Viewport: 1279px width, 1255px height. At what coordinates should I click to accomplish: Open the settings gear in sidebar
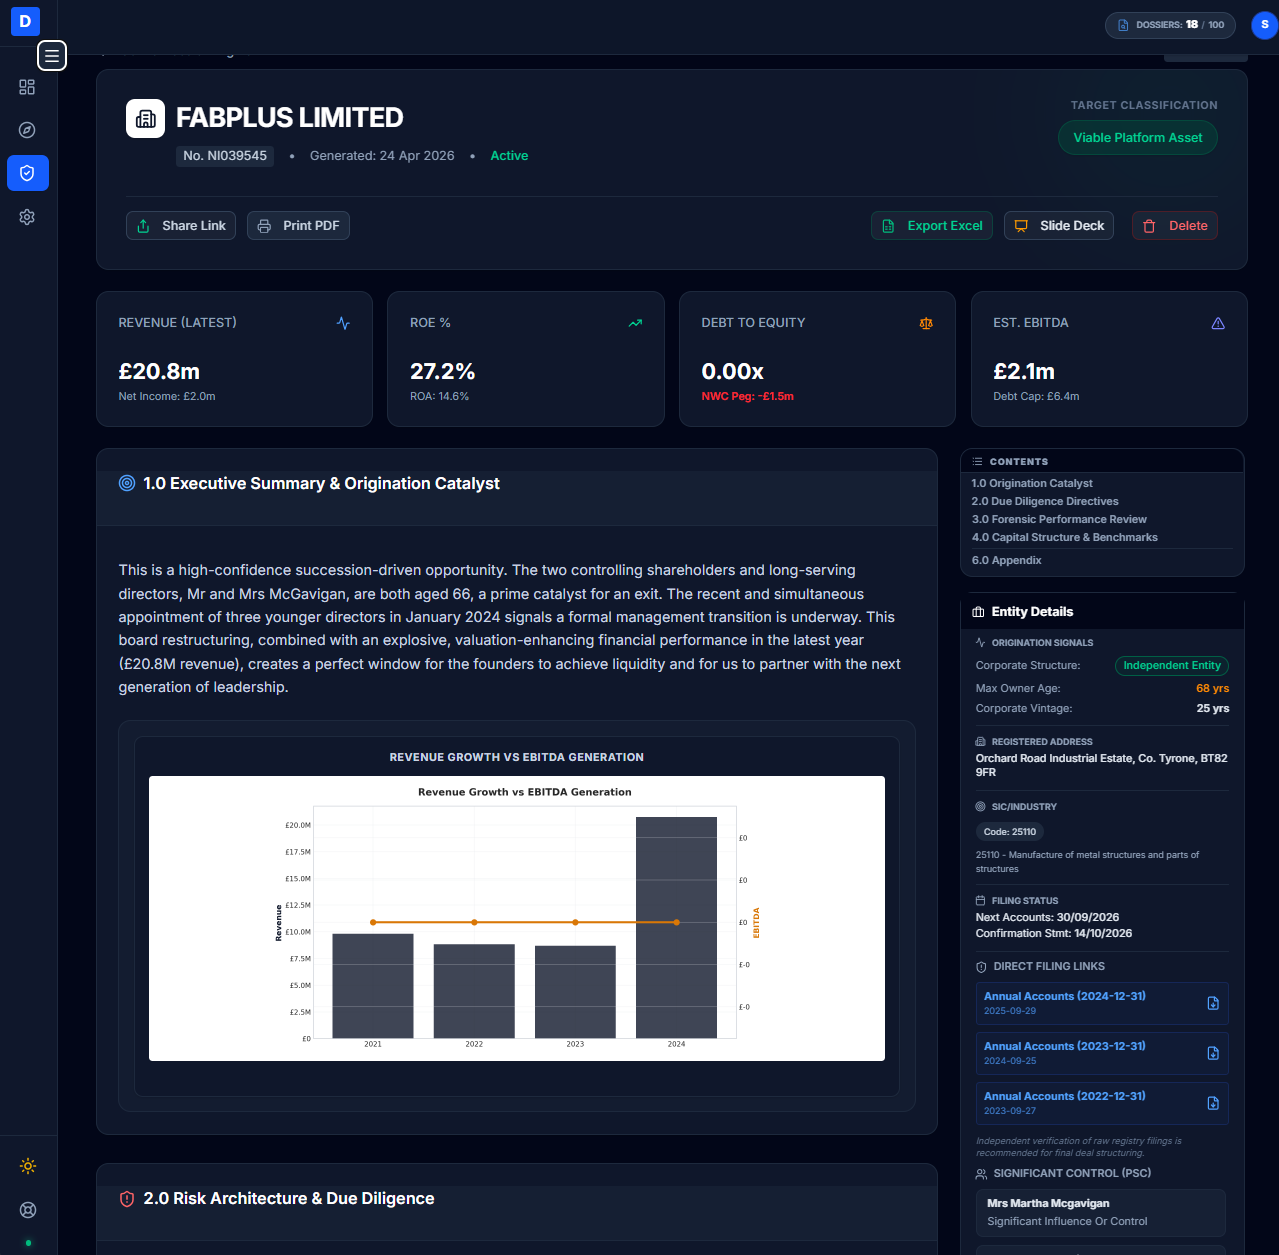[x=27, y=217]
